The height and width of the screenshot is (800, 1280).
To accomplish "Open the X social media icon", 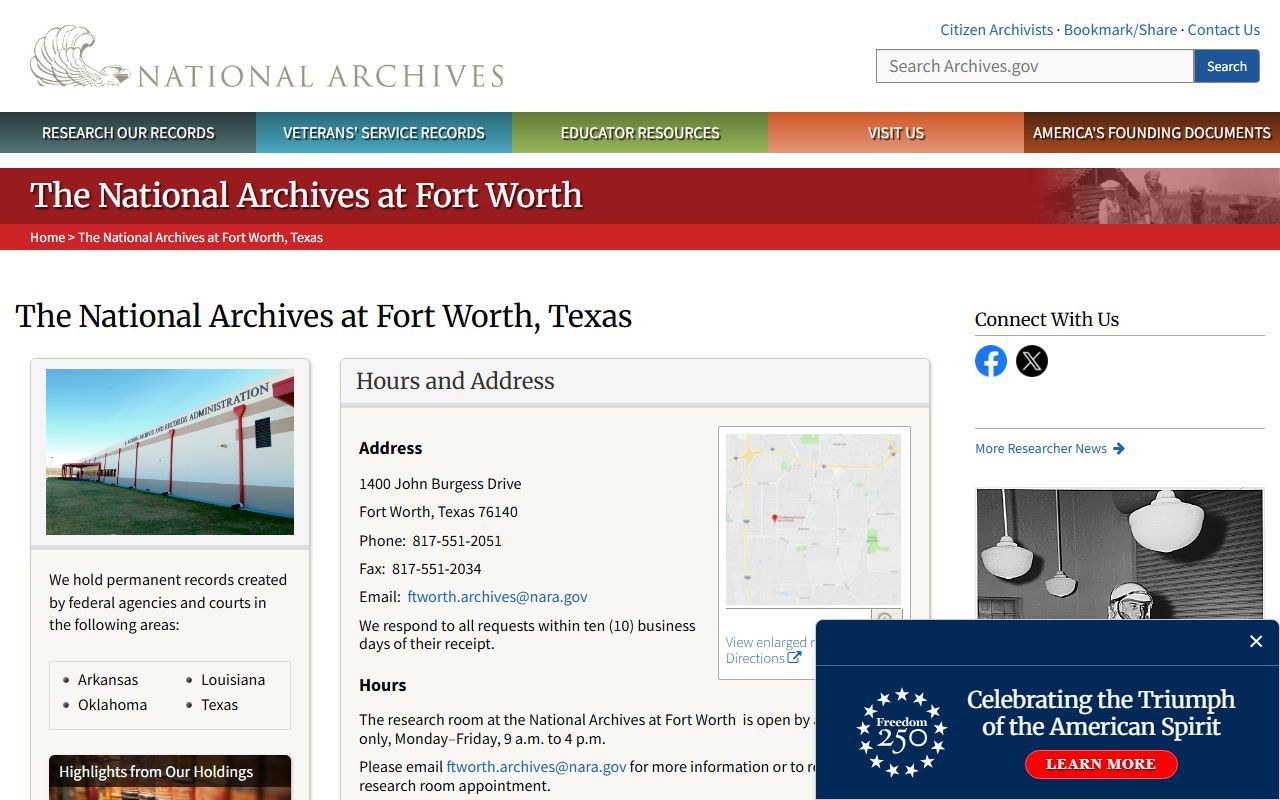I will tap(1032, 361).
